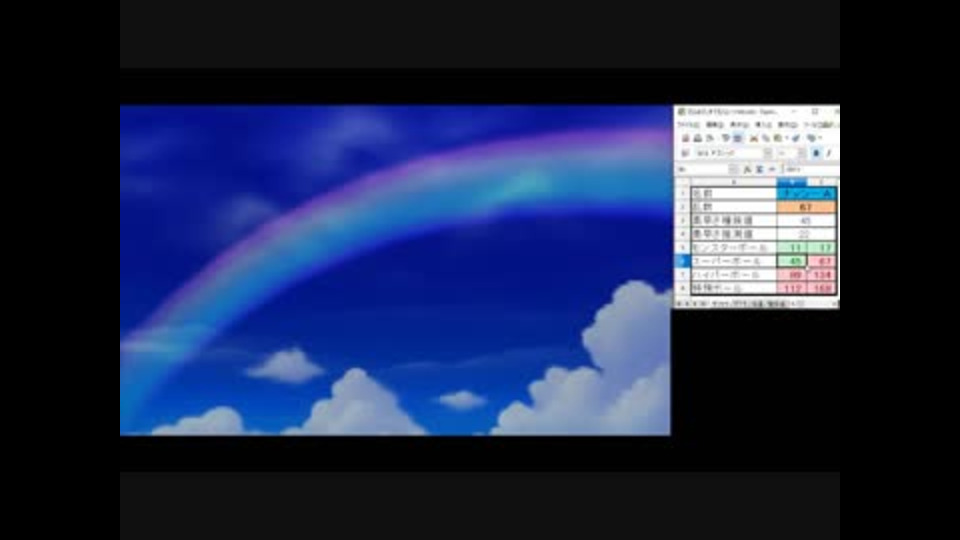
Task: Click the highlighted row 6 header
Action: point(683,261)
